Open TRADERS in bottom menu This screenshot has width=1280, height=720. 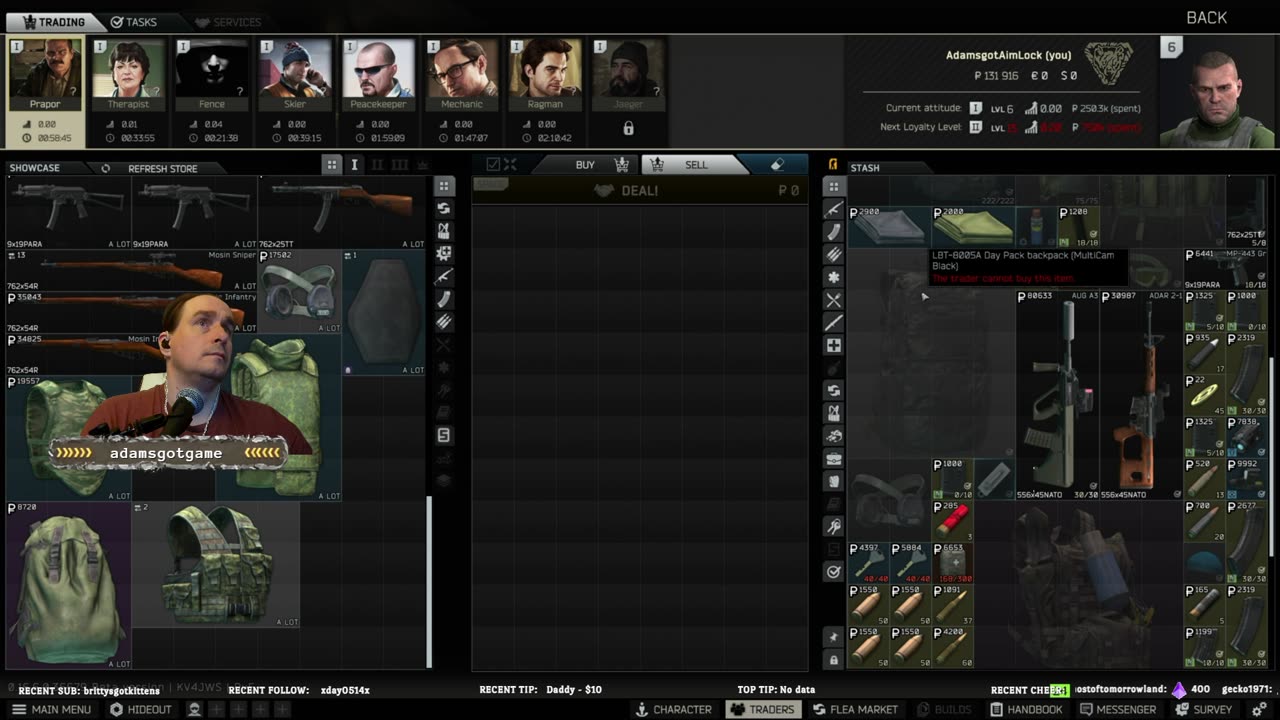[x=761, y=709]
